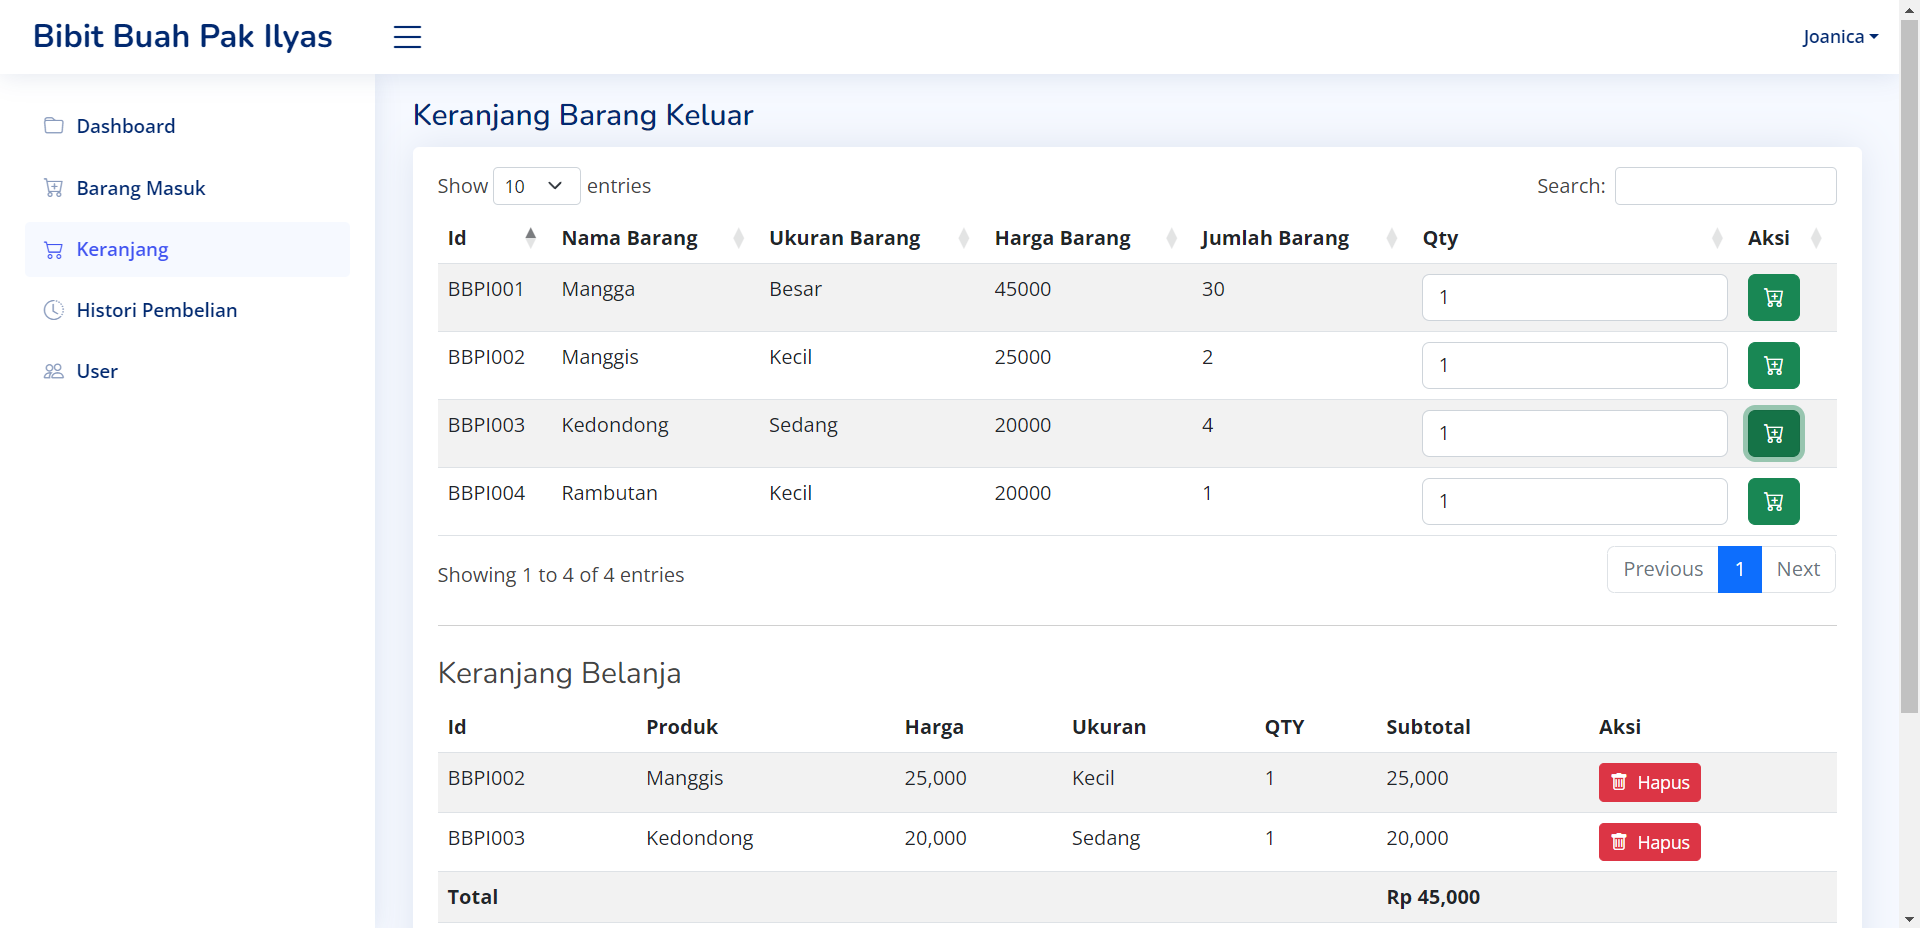
Task: Click the Barang Masuk cart icon
Action: point(52,187)
